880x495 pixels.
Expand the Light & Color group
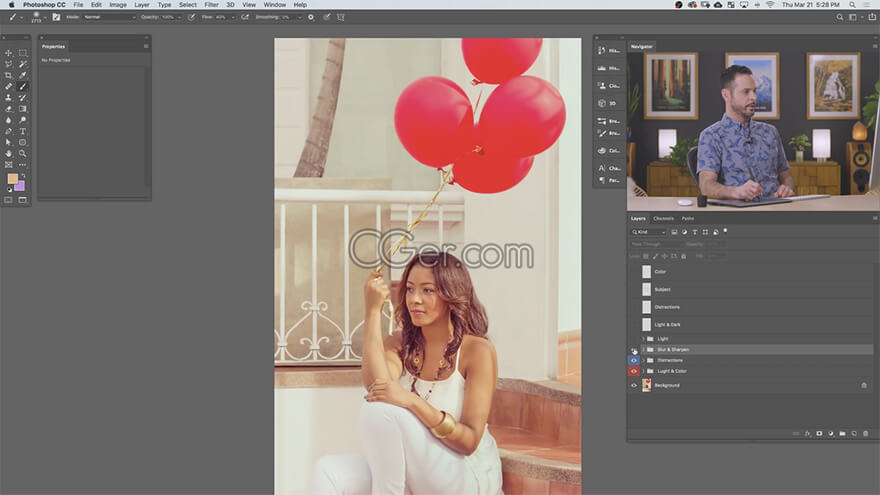(643, 371)
